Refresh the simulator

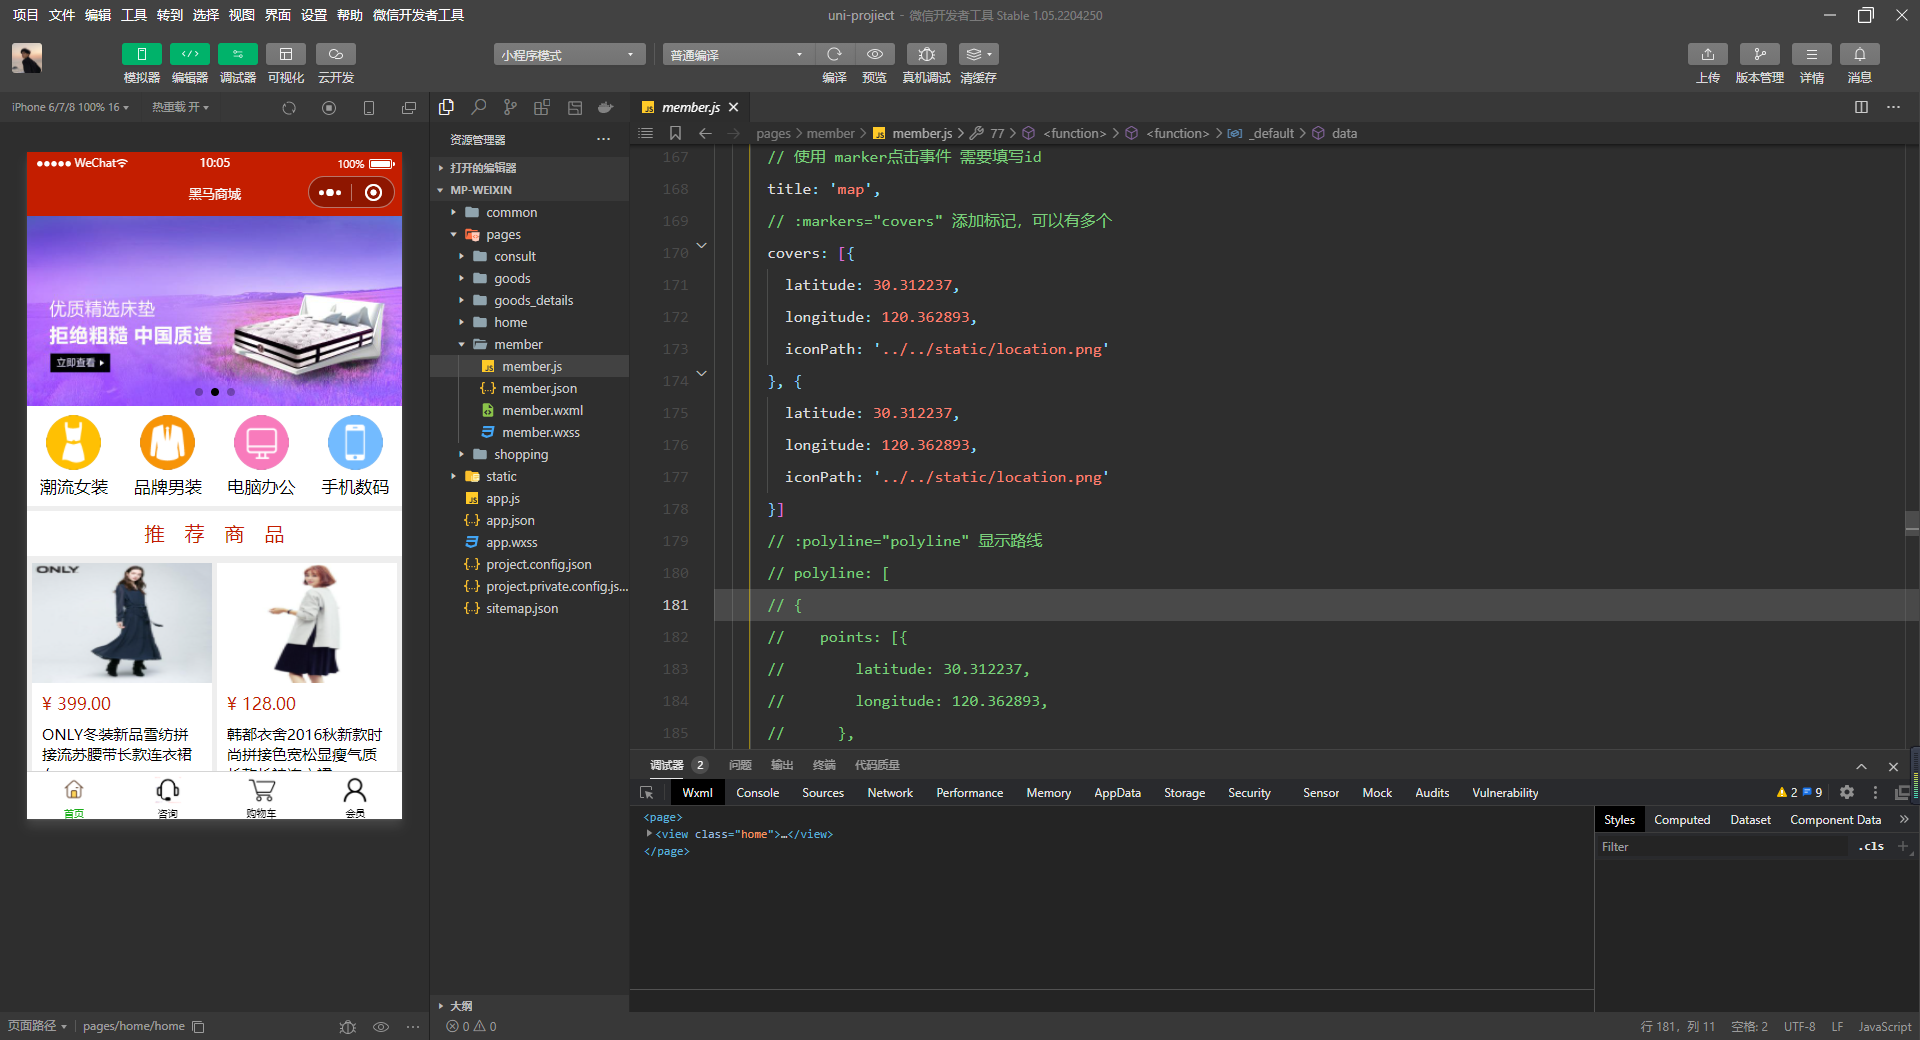[x=289, y=108]
